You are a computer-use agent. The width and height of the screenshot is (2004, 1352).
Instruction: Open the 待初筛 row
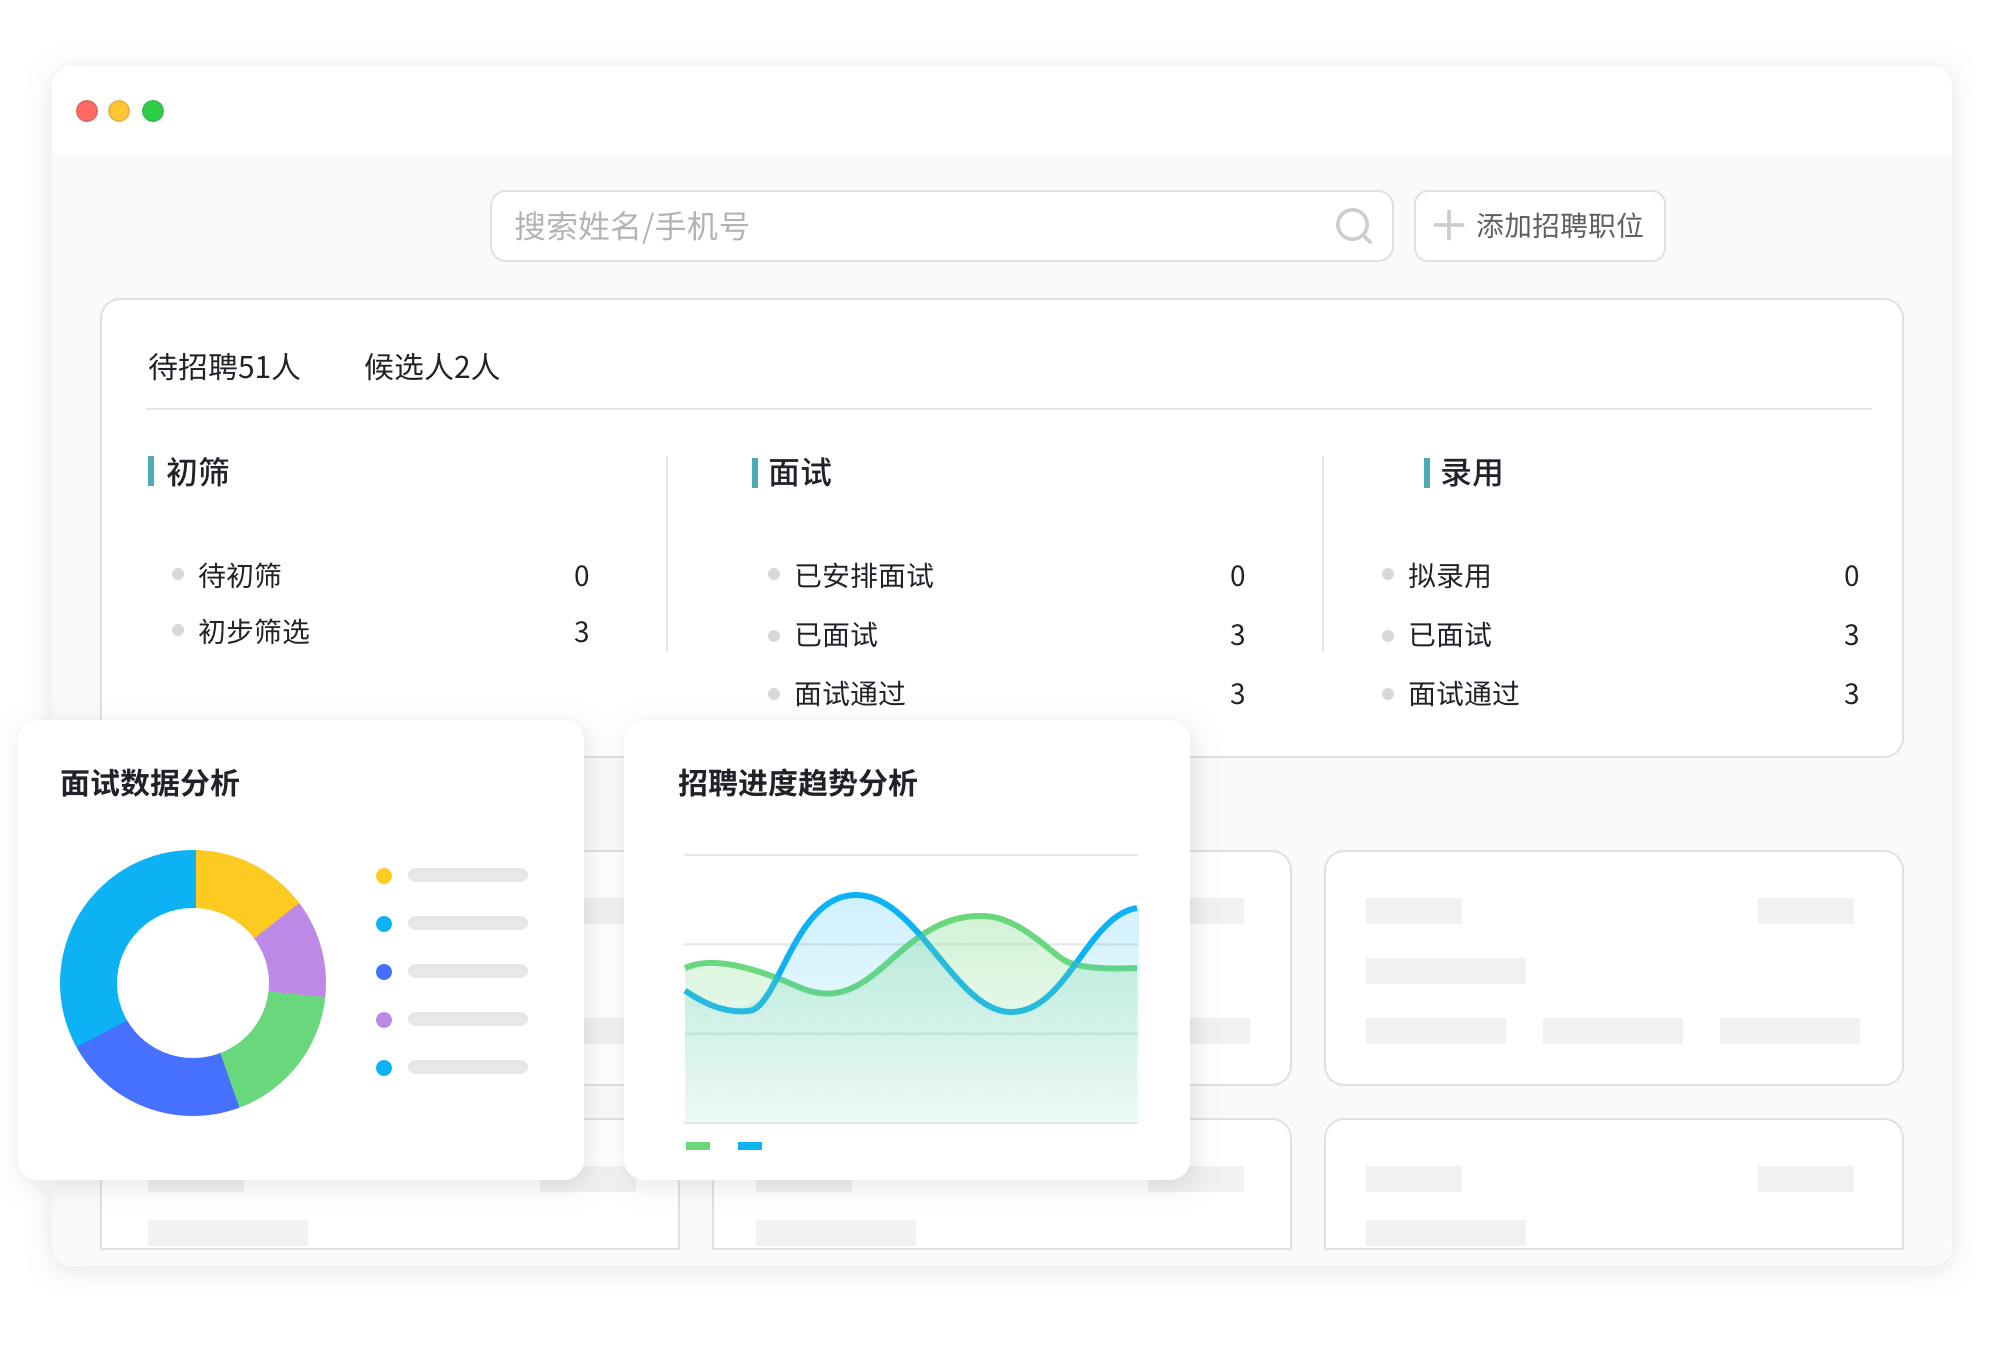[380, 576]
